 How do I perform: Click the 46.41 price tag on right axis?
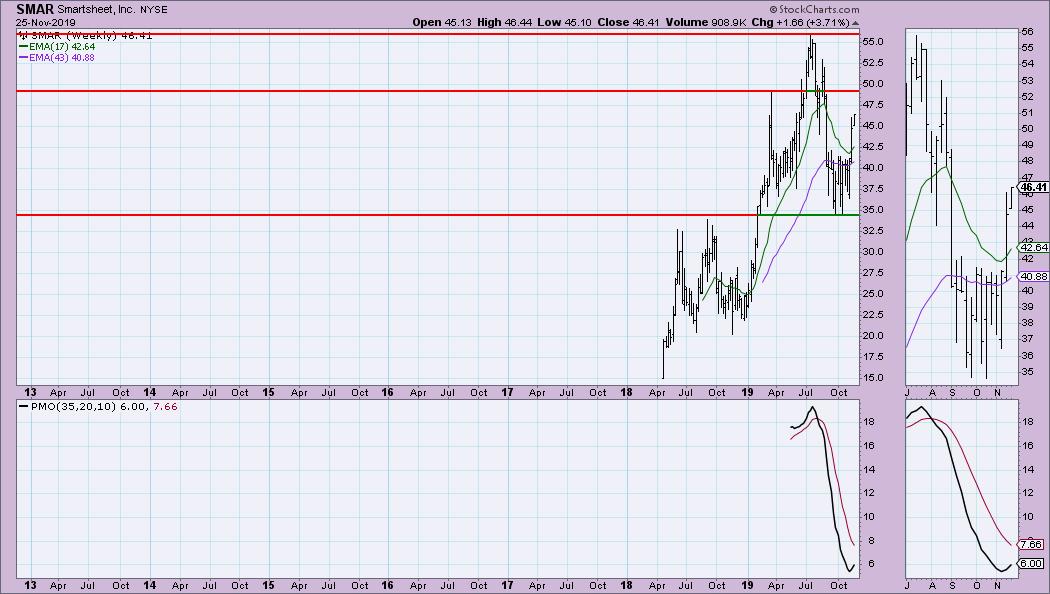click(1031, 187)
